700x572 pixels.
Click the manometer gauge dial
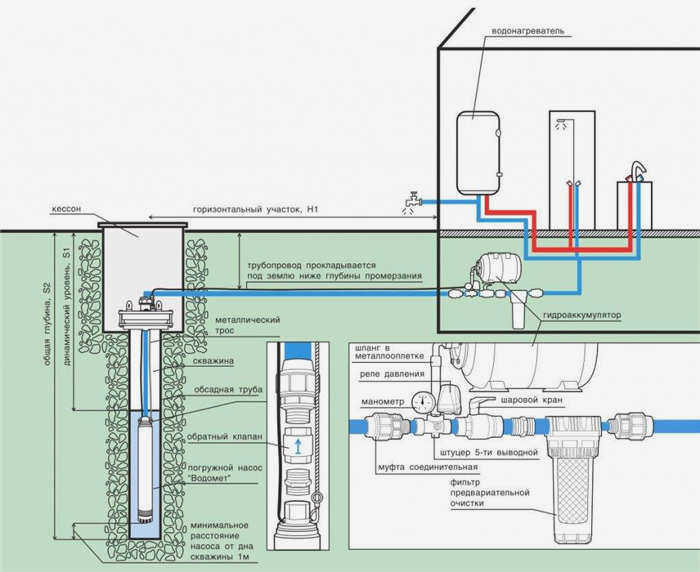click(x=421, y=402)
